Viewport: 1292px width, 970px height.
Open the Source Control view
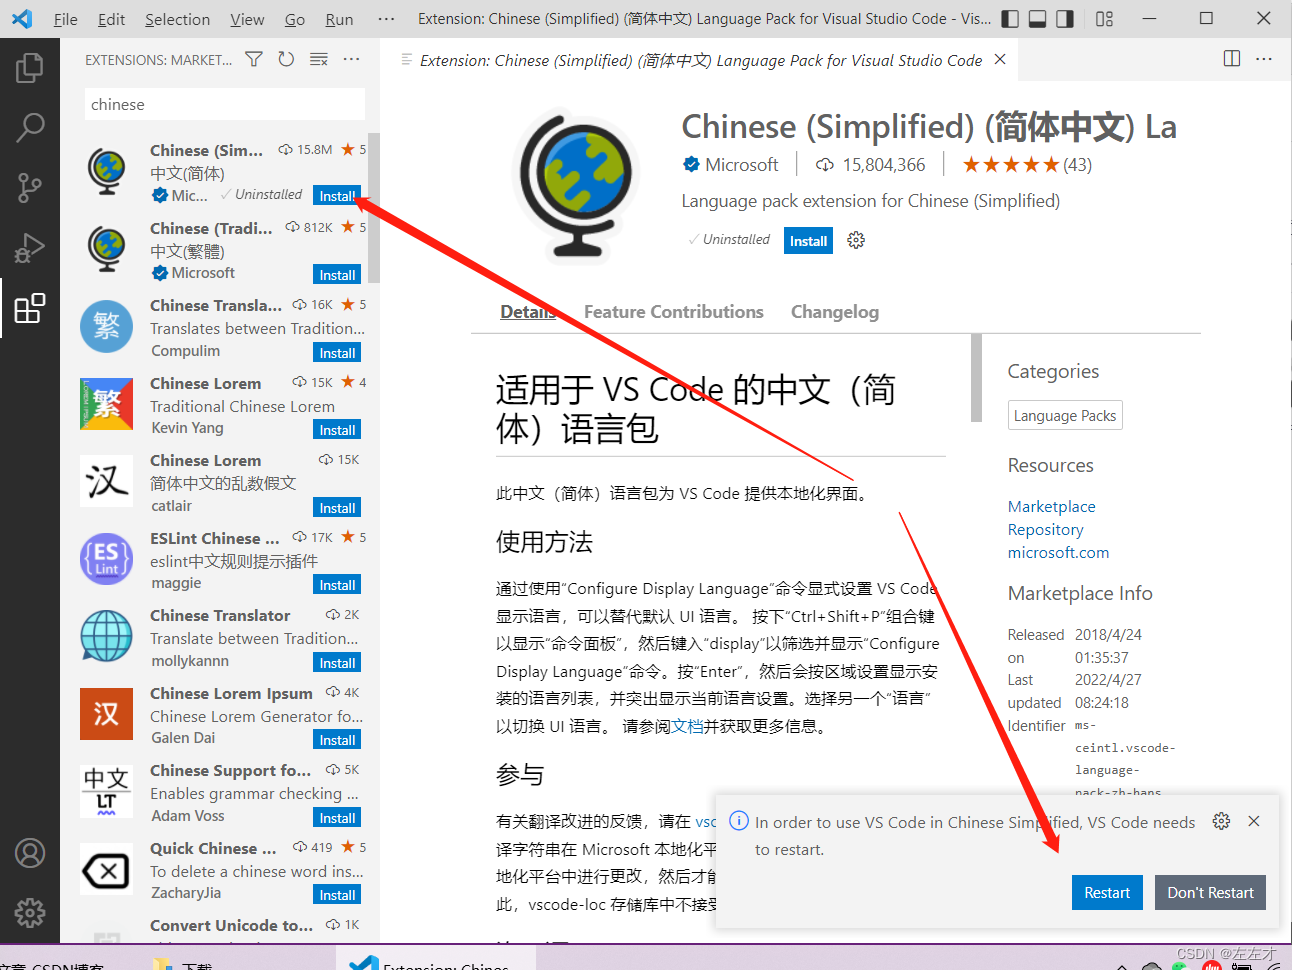point(30,187)
